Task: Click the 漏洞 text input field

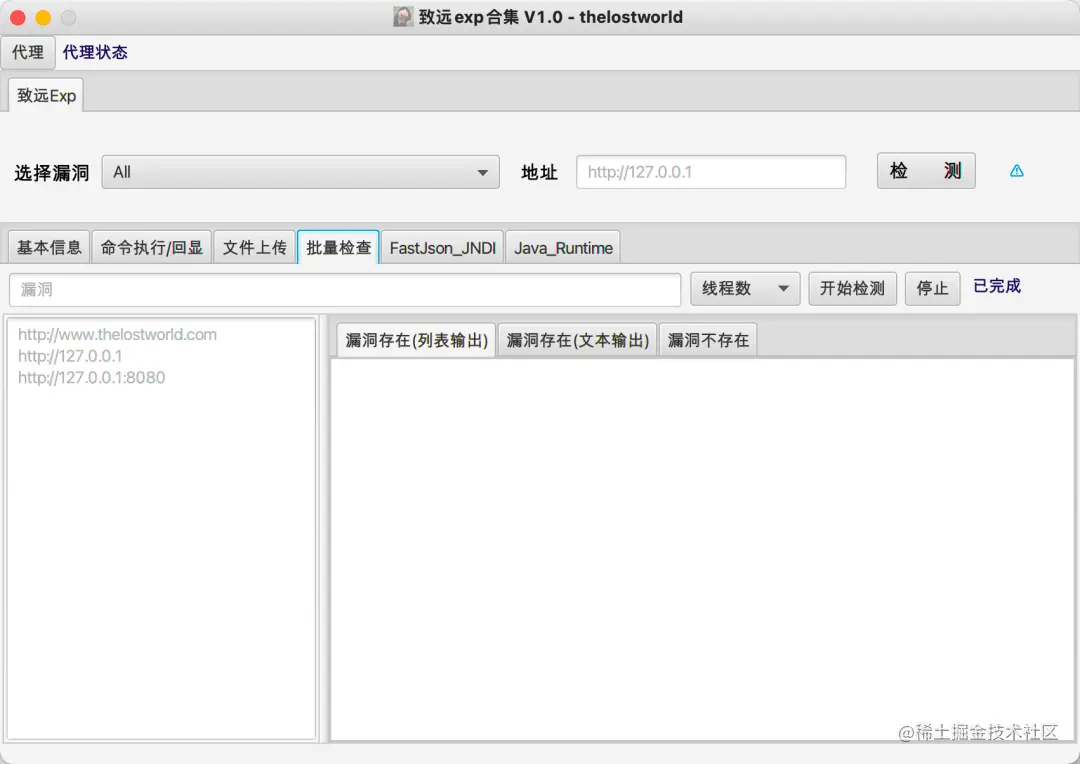Action: [345, 289]
